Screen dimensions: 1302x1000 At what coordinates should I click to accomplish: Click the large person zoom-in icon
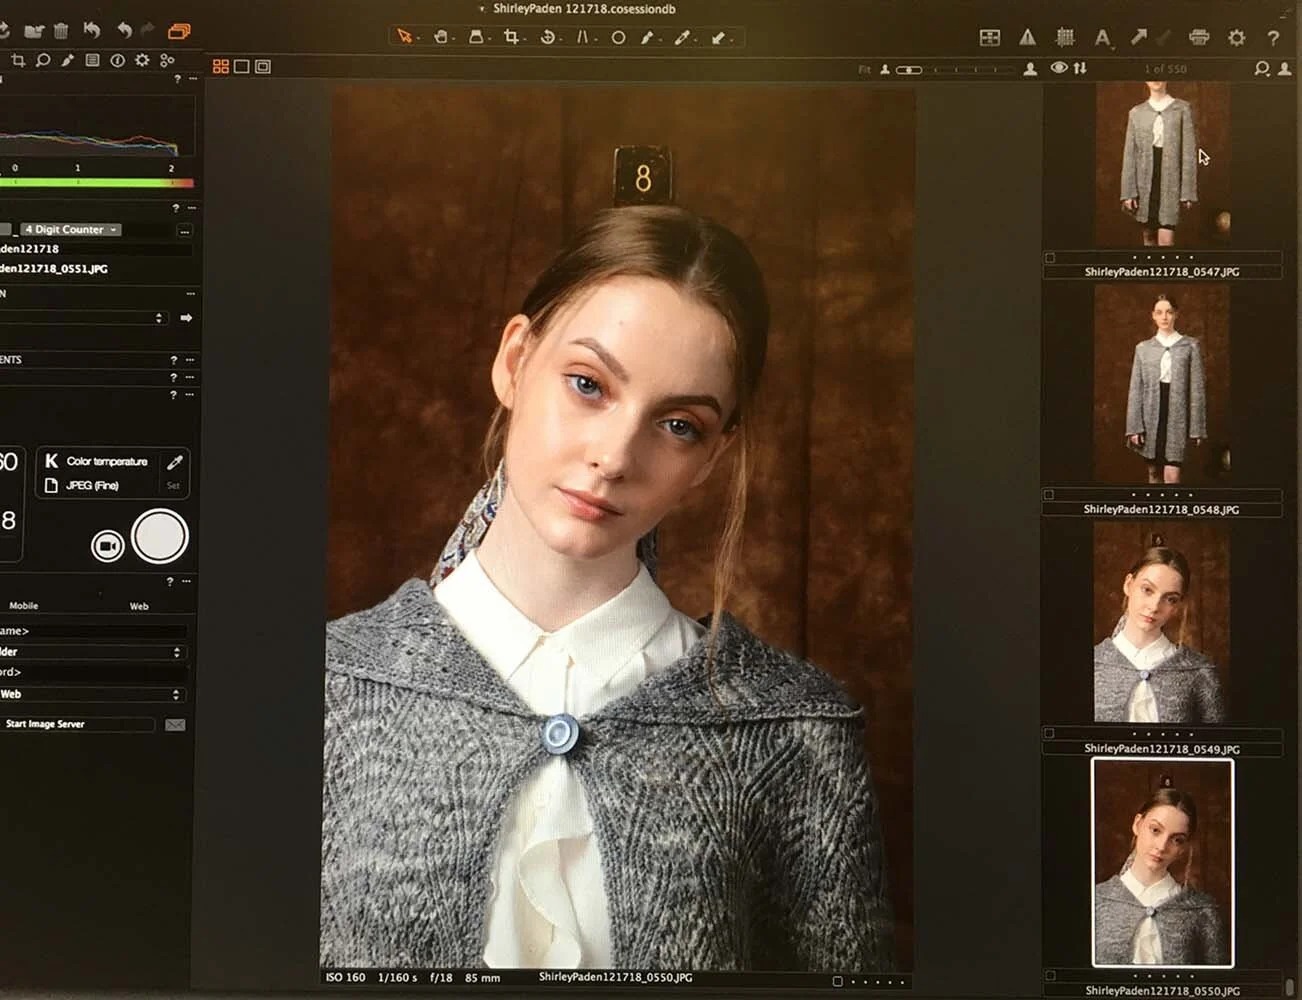[x=1030, y=69]
